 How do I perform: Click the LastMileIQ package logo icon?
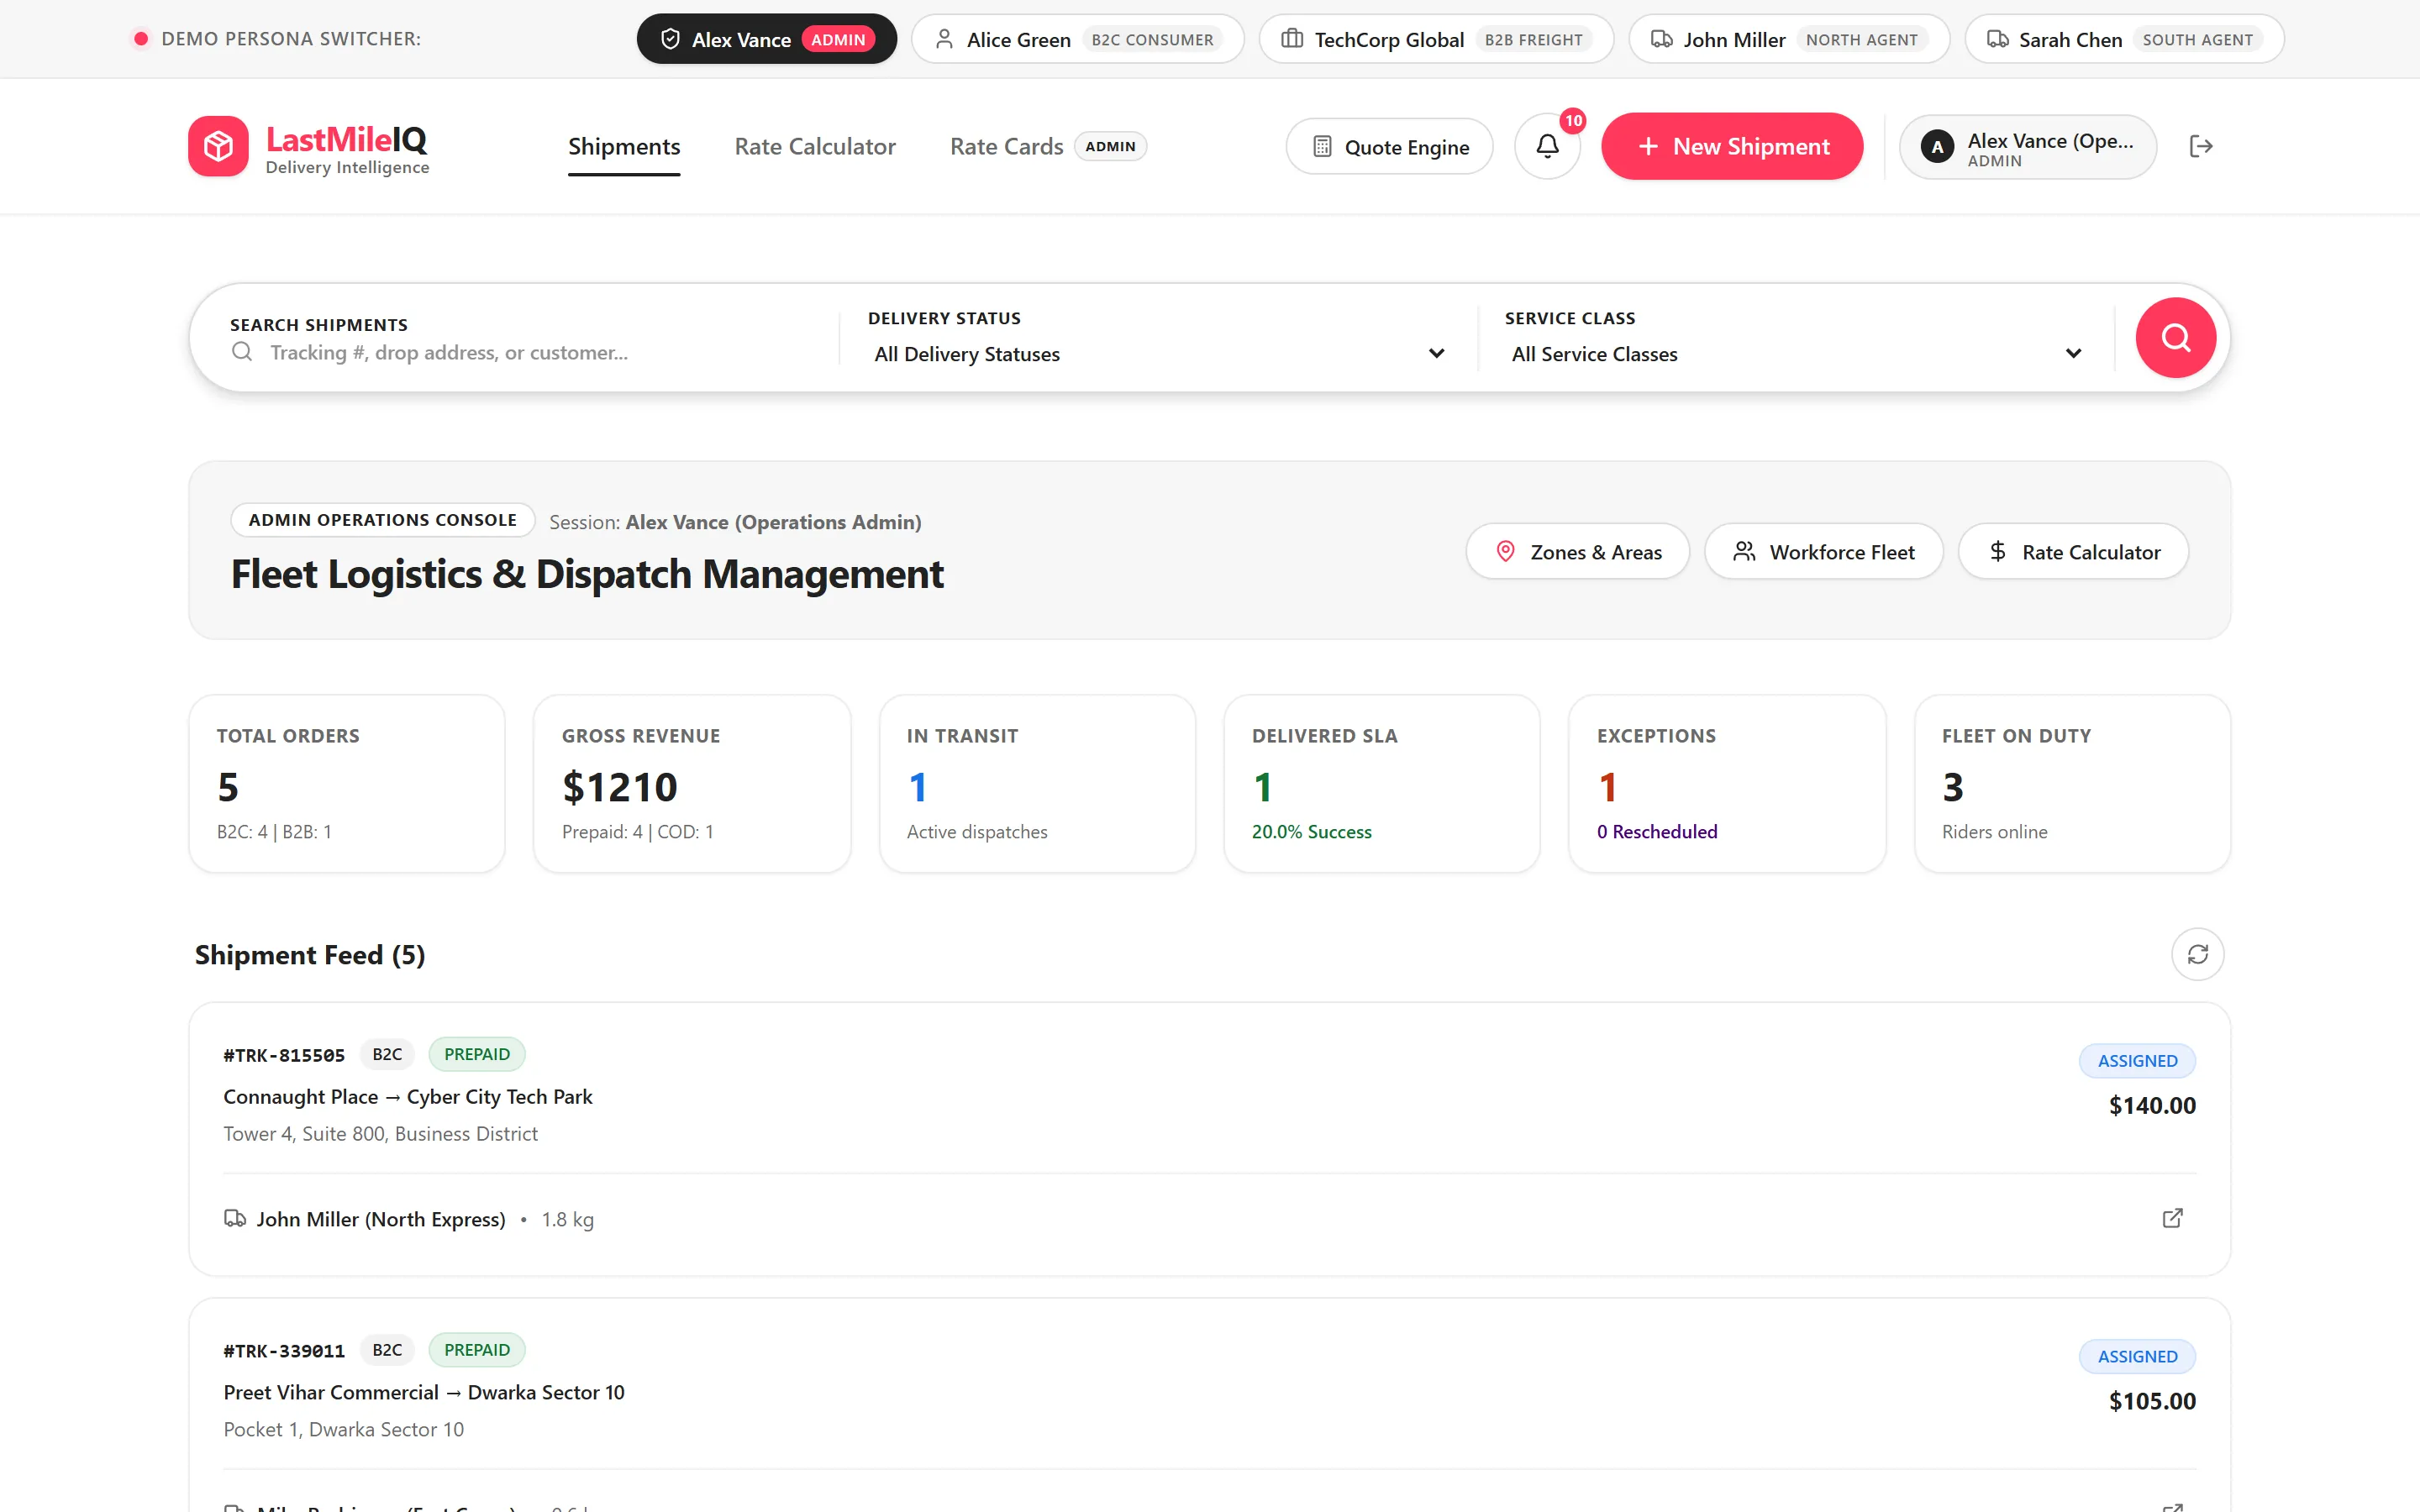coord(218,146)
